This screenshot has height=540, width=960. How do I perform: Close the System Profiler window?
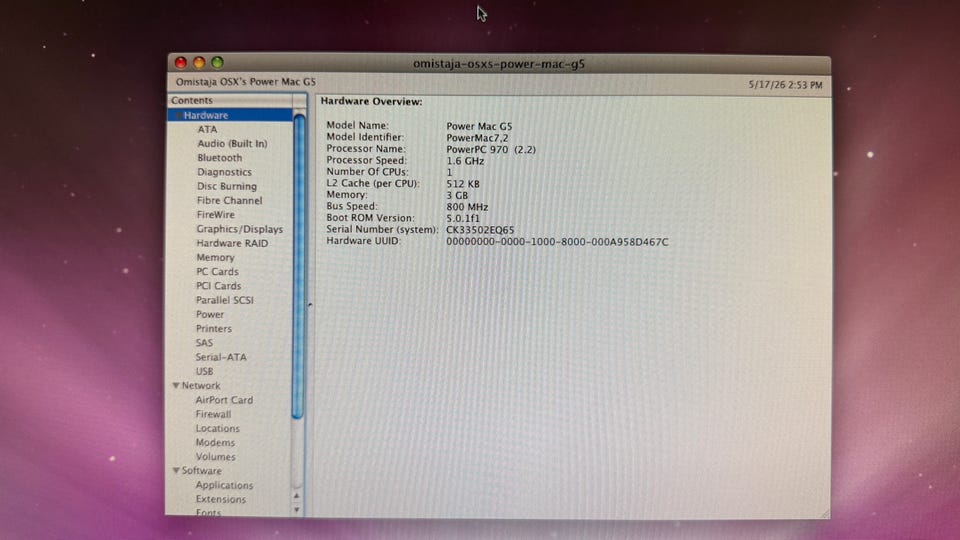[181, 62]
